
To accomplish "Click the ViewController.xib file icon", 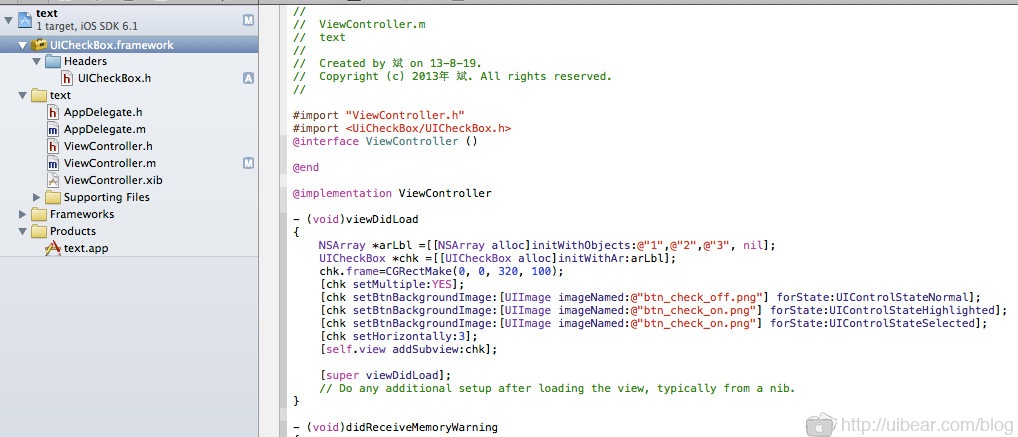I will coord(54,180).
